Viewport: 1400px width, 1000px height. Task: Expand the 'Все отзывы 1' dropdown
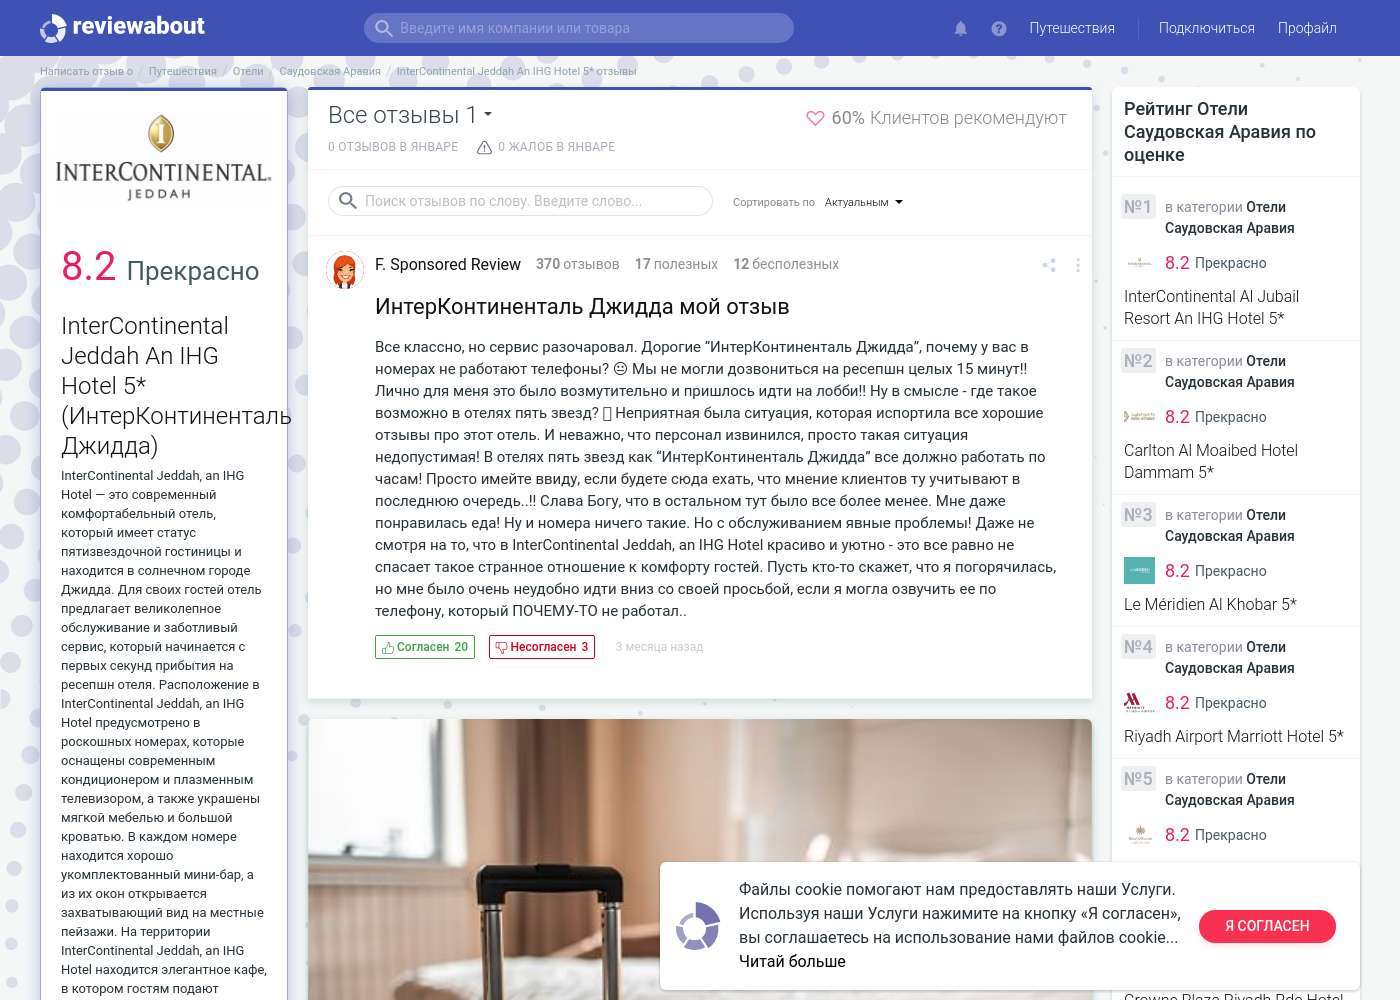pos(410,115)
